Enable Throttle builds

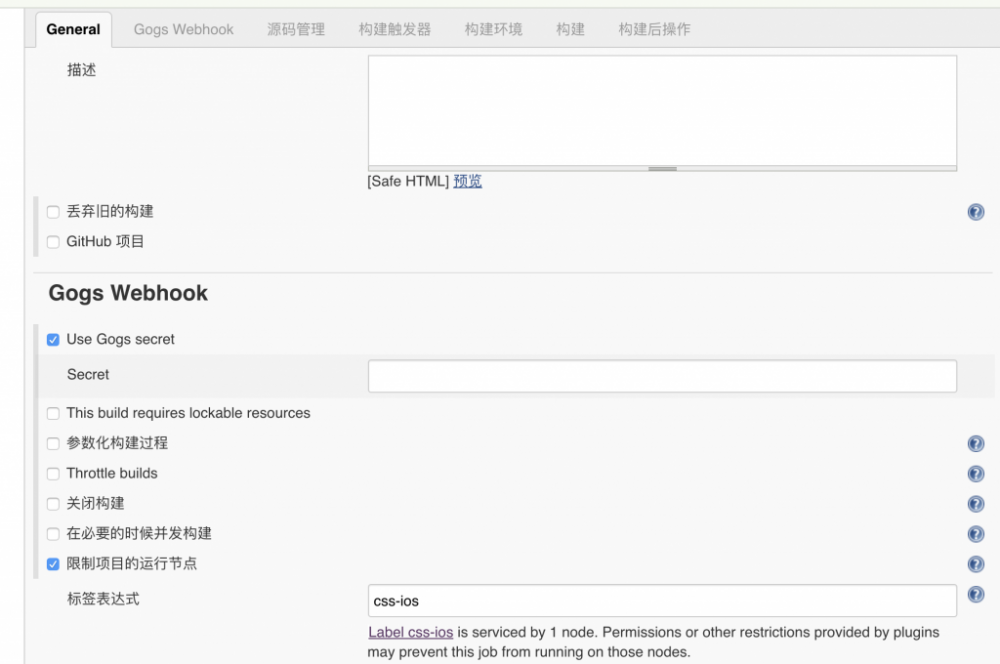click(52, 473)
